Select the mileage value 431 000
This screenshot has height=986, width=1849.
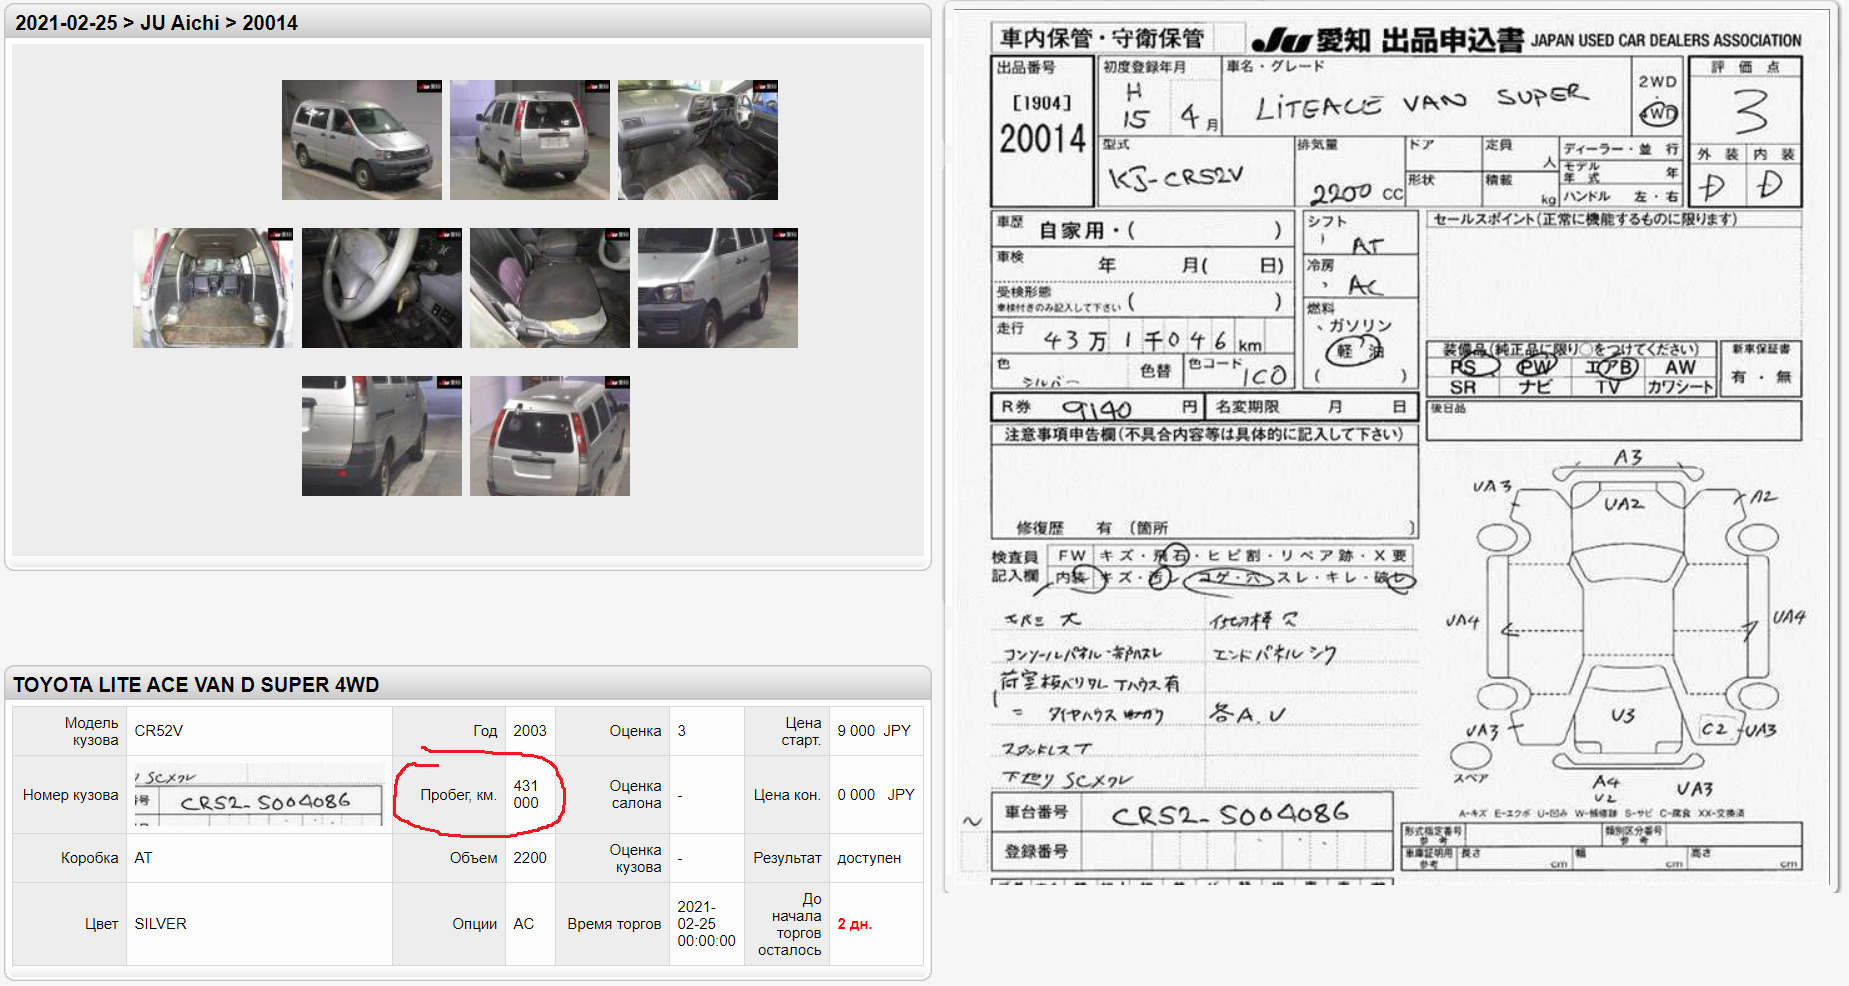point(526,794)
